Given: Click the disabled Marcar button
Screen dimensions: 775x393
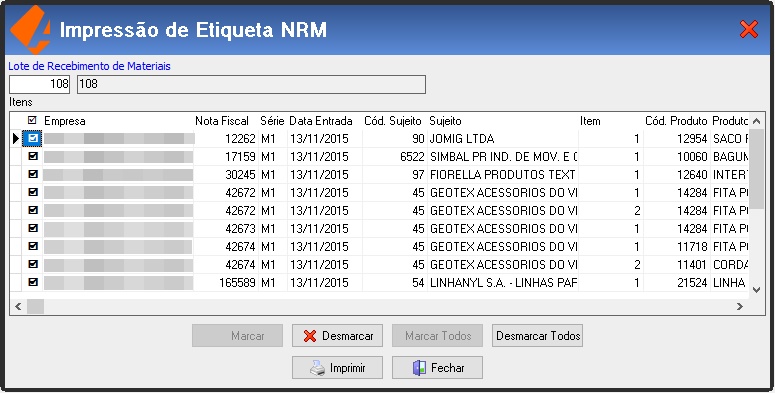Looking at the screenshot, I should pyautogui.click(x=238, y=336).
